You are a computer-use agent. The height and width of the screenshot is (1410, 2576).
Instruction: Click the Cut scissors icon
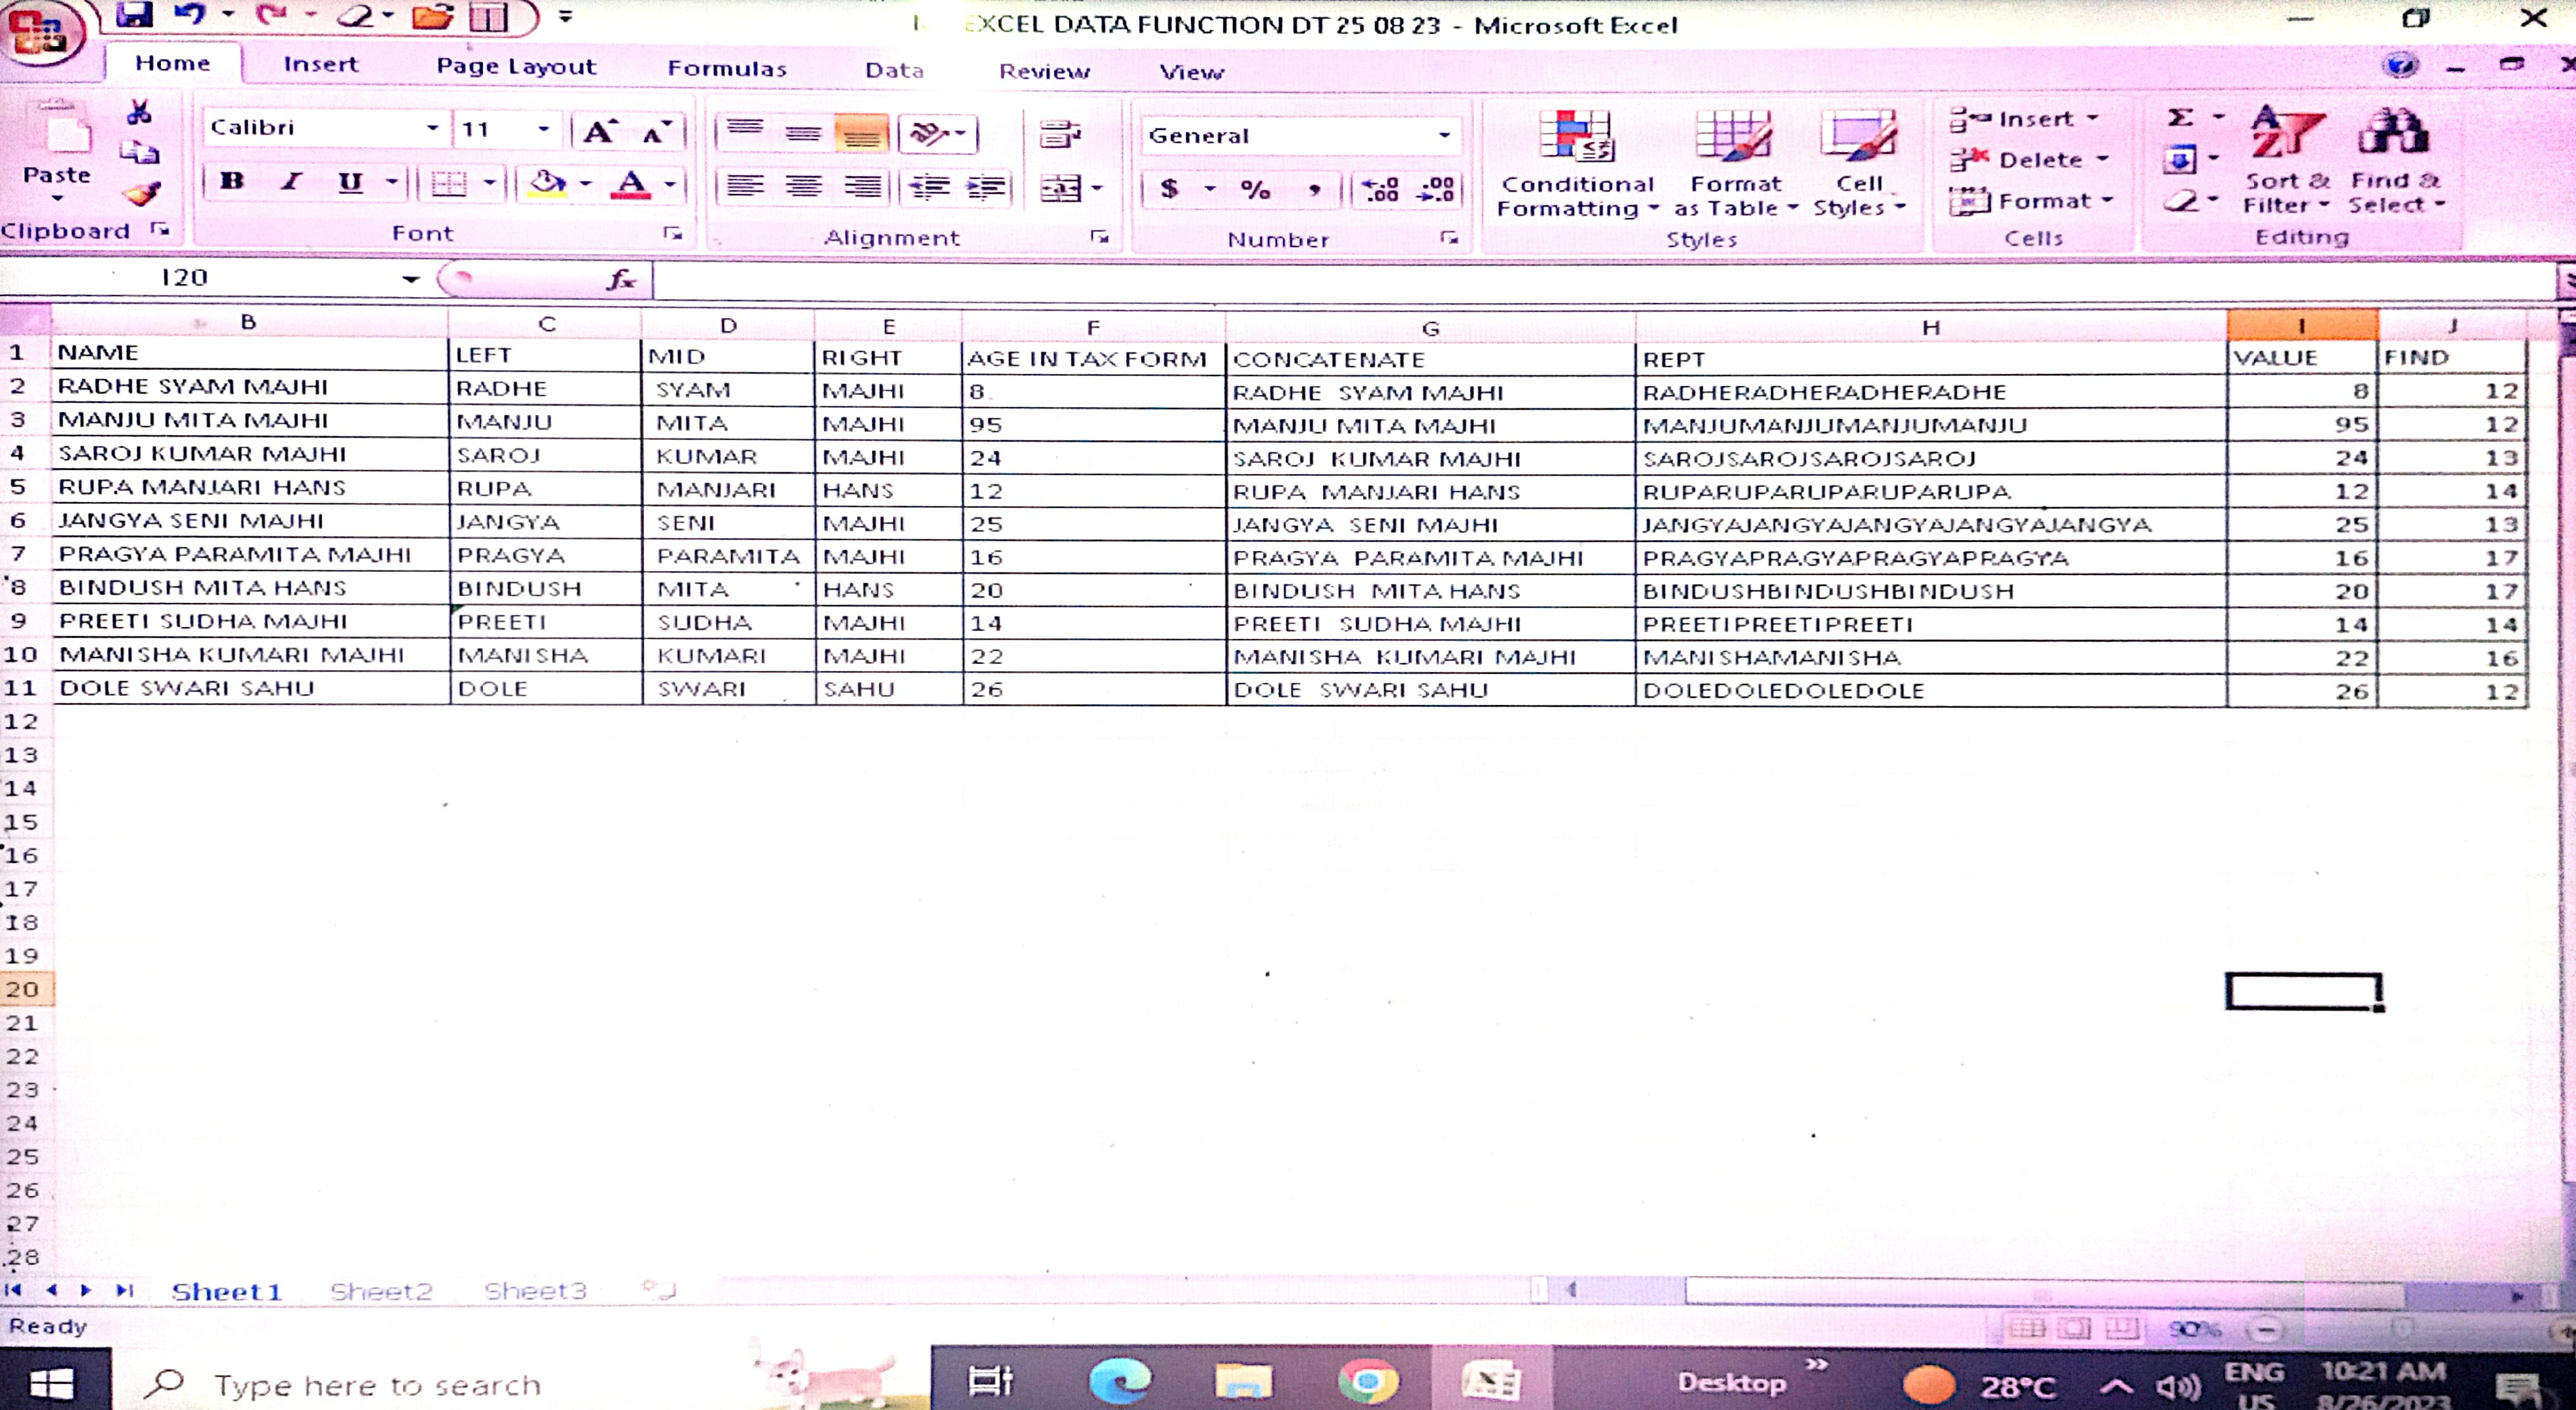tap(139, 112)
